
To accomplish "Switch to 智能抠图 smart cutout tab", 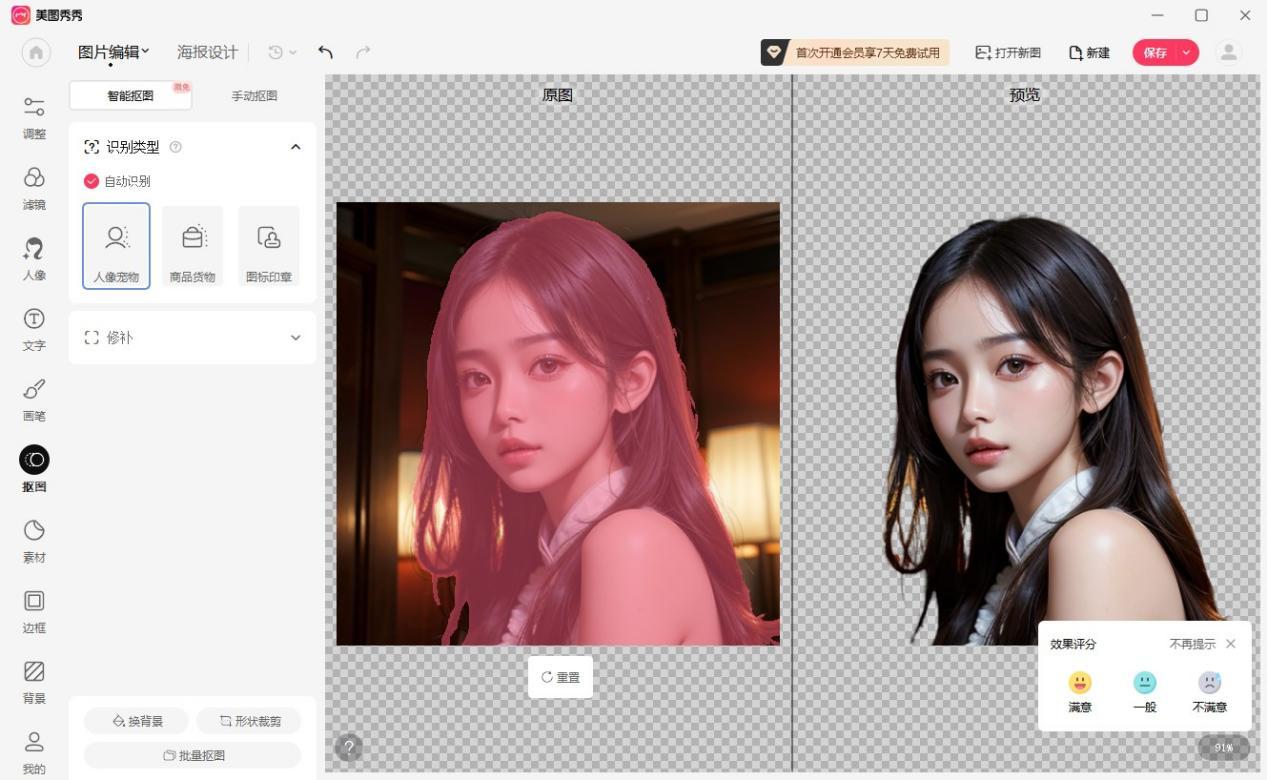I will [130, 96].
